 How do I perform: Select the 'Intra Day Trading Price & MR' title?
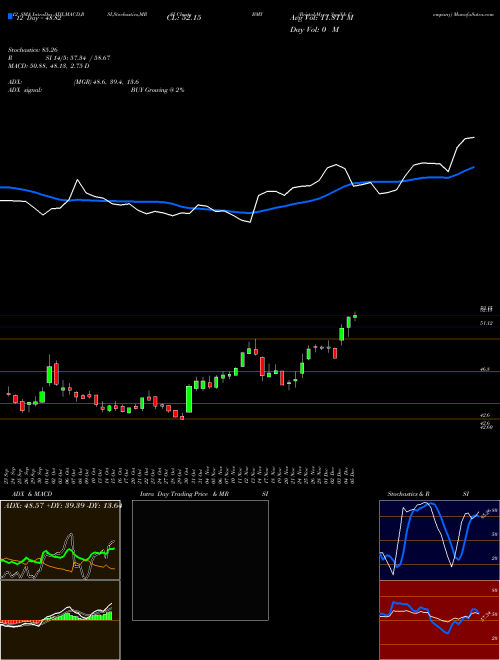pyautogui.click(x=184, y=494)
